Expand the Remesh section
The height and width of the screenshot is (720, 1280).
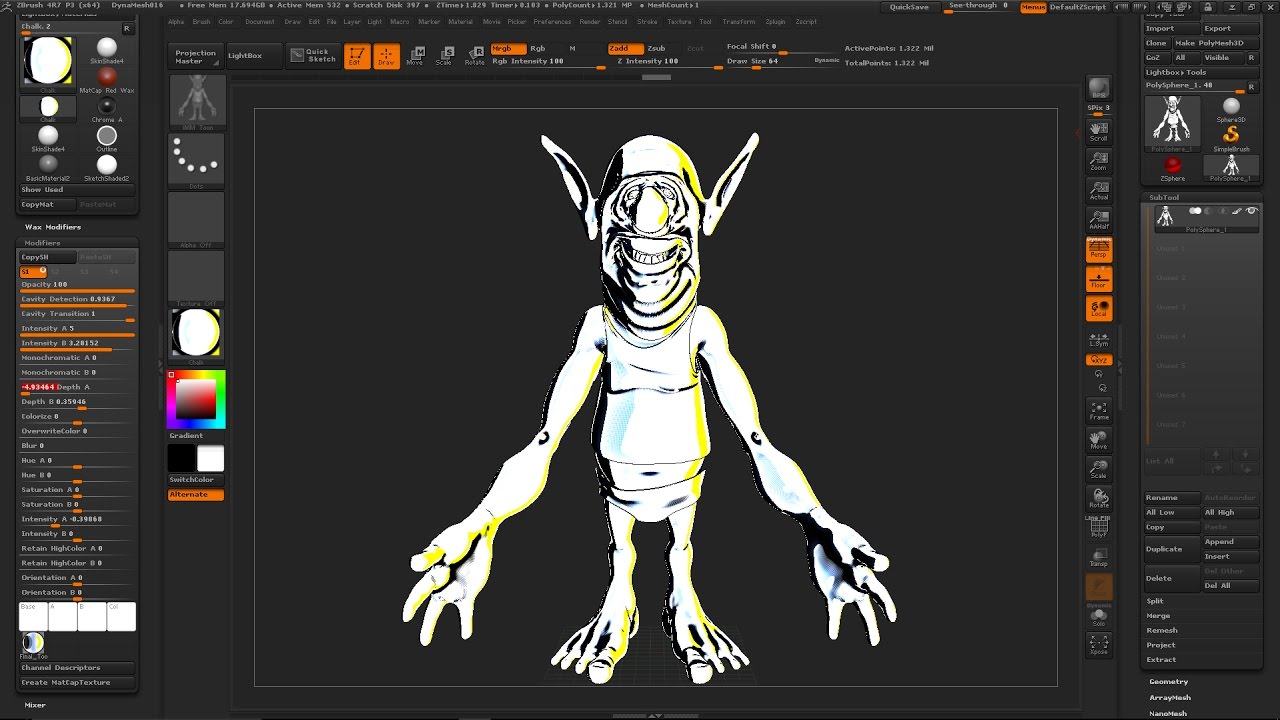point(1161,630)
